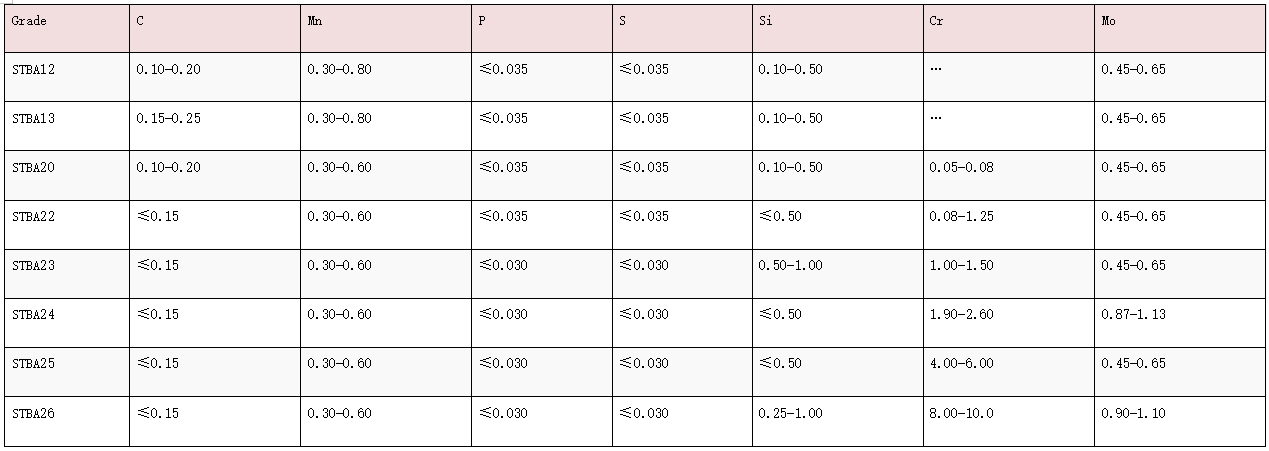The height and width of the screenshot is (451, 1269).
Task: Select the STBA24 grade cell
Action: [33, 315]
